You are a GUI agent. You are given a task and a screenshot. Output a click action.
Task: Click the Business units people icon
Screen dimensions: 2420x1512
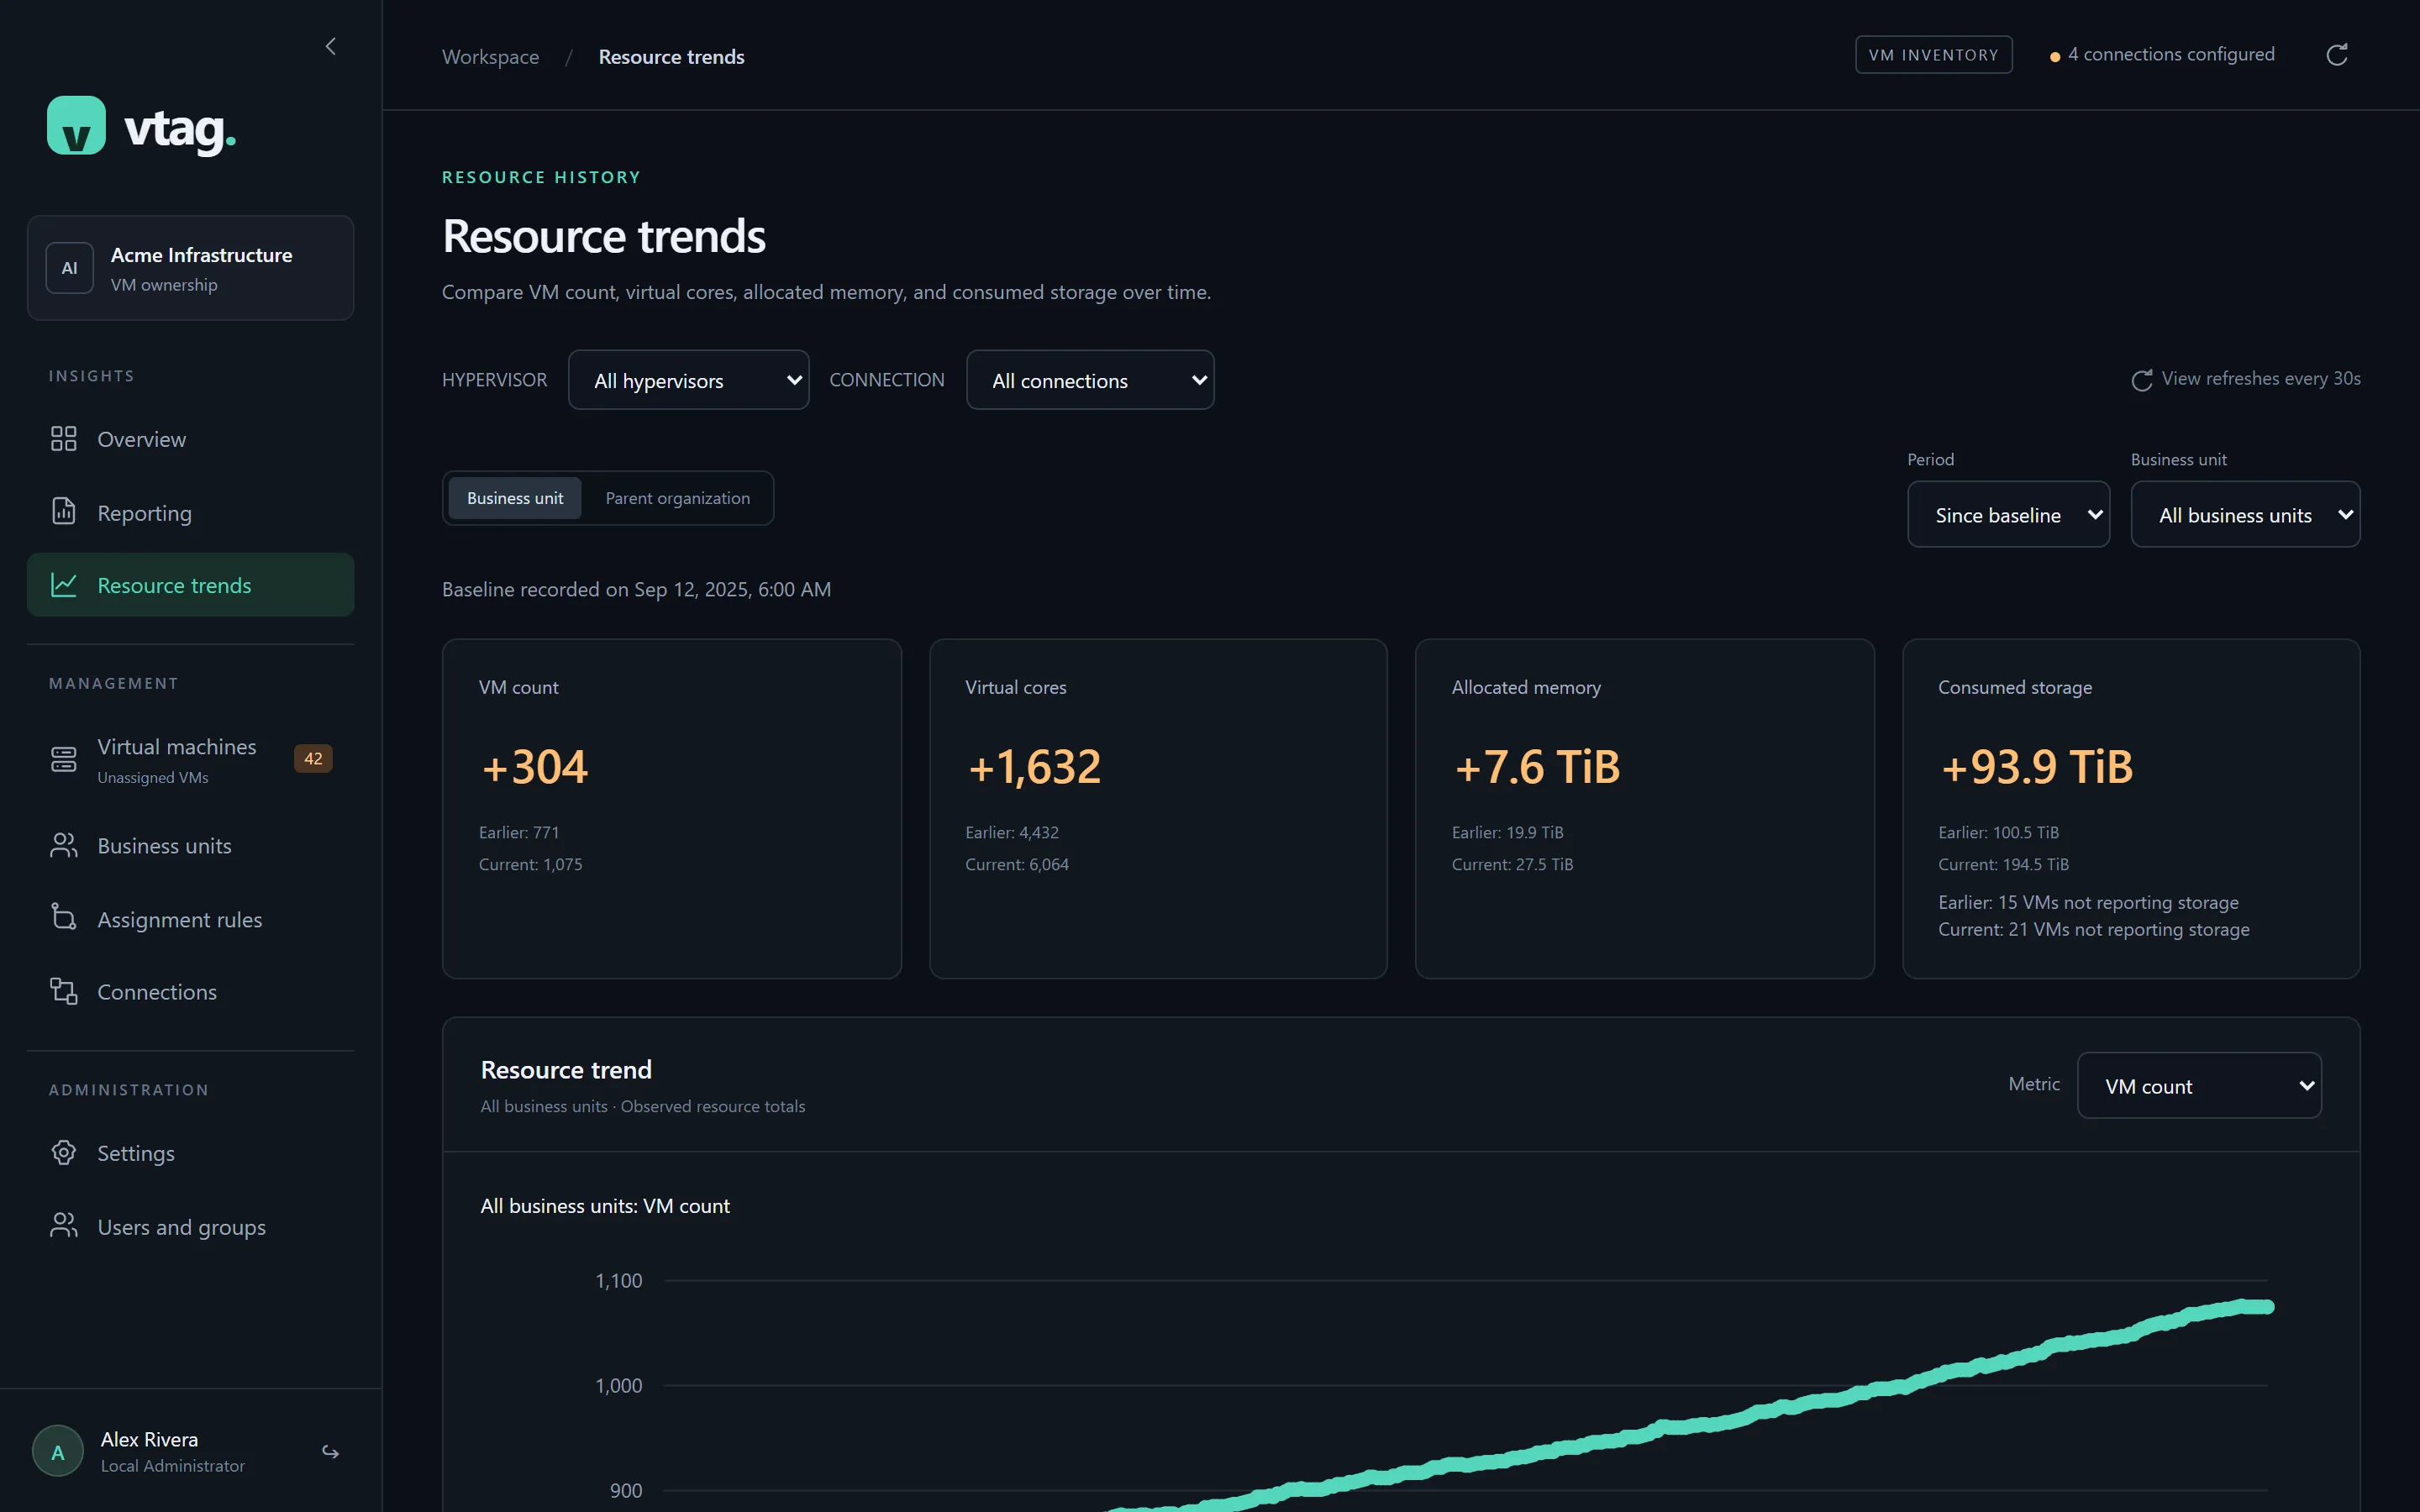tap(64, 845)
